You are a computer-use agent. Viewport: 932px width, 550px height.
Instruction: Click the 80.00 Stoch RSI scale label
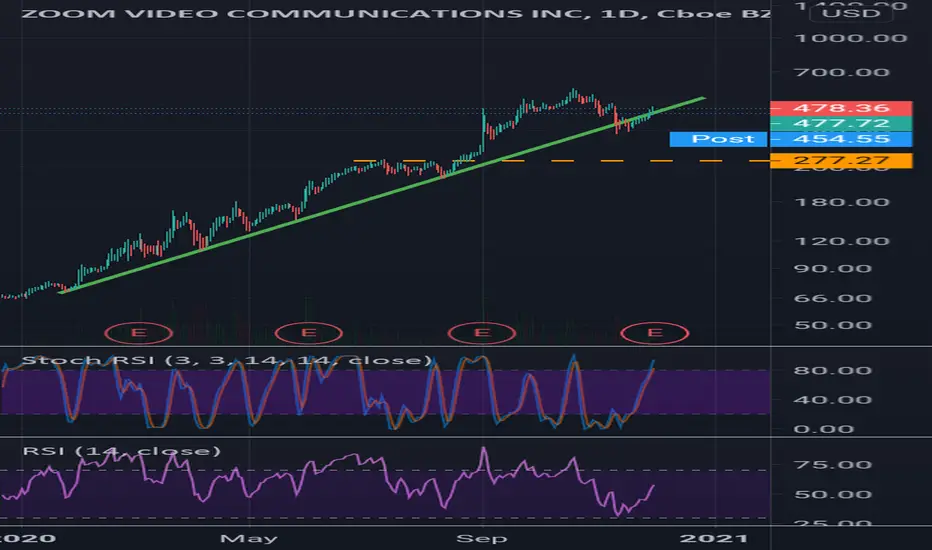[832, 371]
